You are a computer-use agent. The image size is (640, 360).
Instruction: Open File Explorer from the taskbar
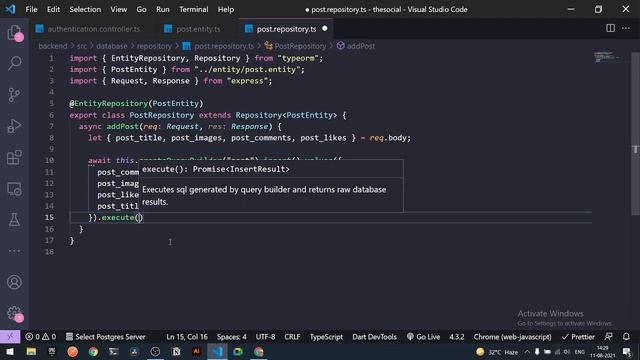31,352
